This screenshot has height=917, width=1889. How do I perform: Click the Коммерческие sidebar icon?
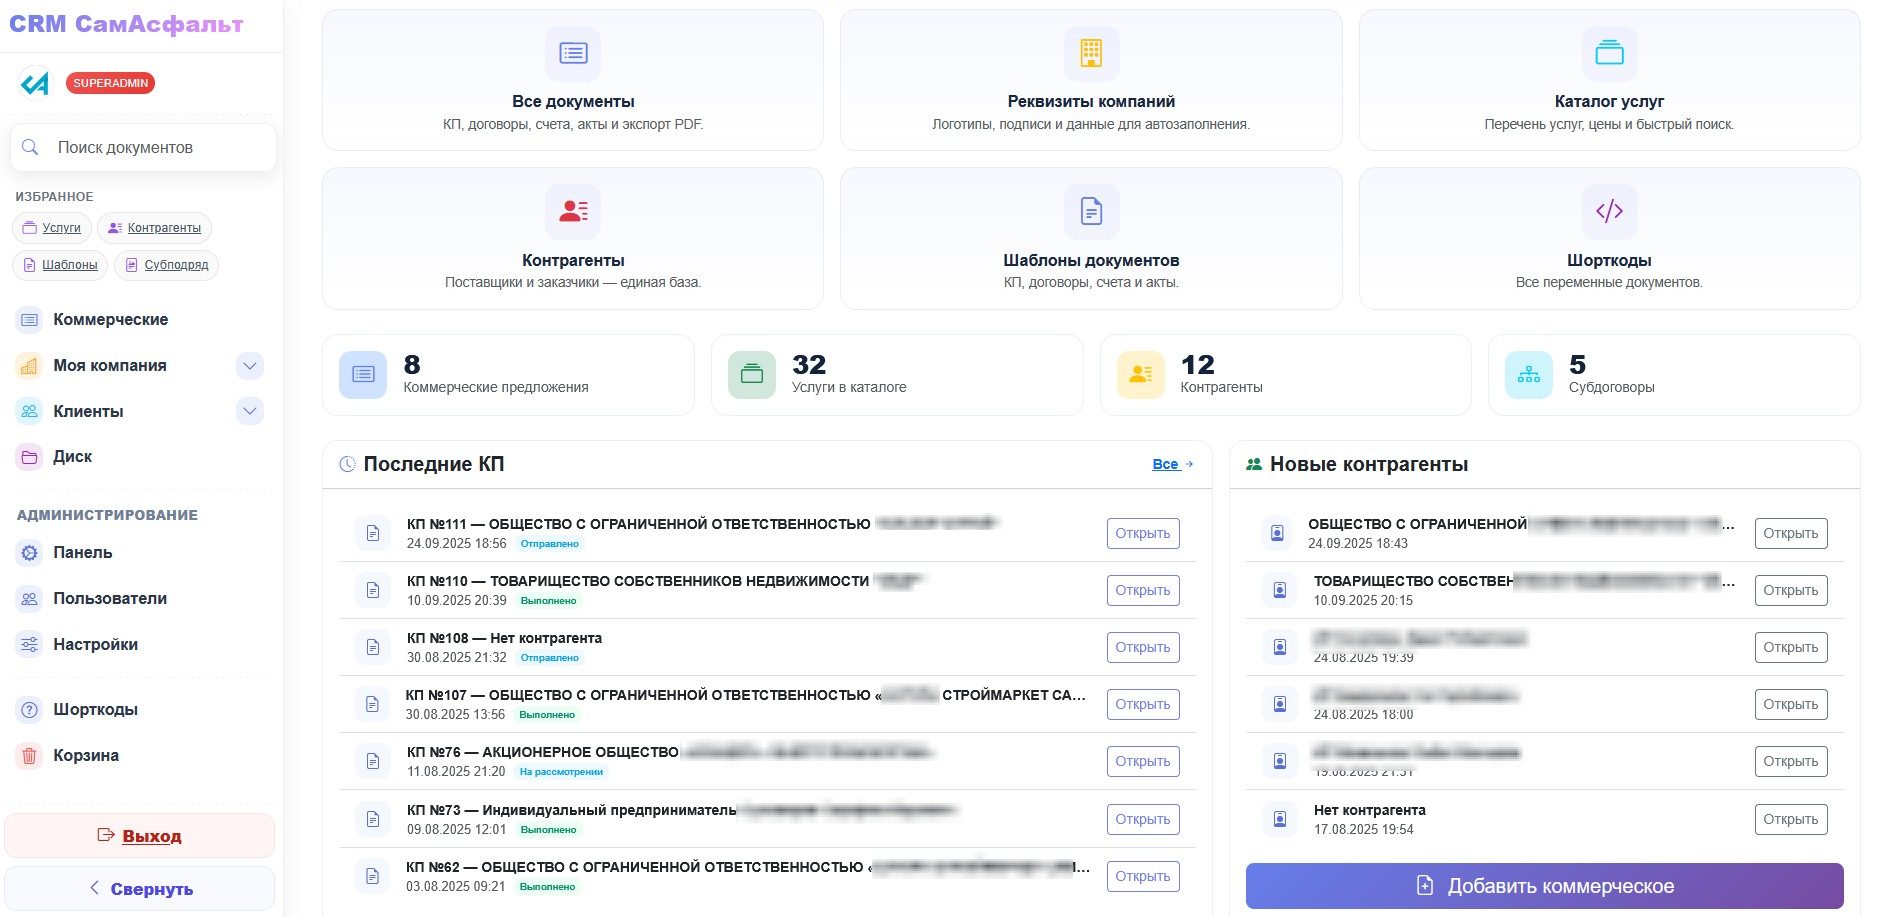coord(30,320)
